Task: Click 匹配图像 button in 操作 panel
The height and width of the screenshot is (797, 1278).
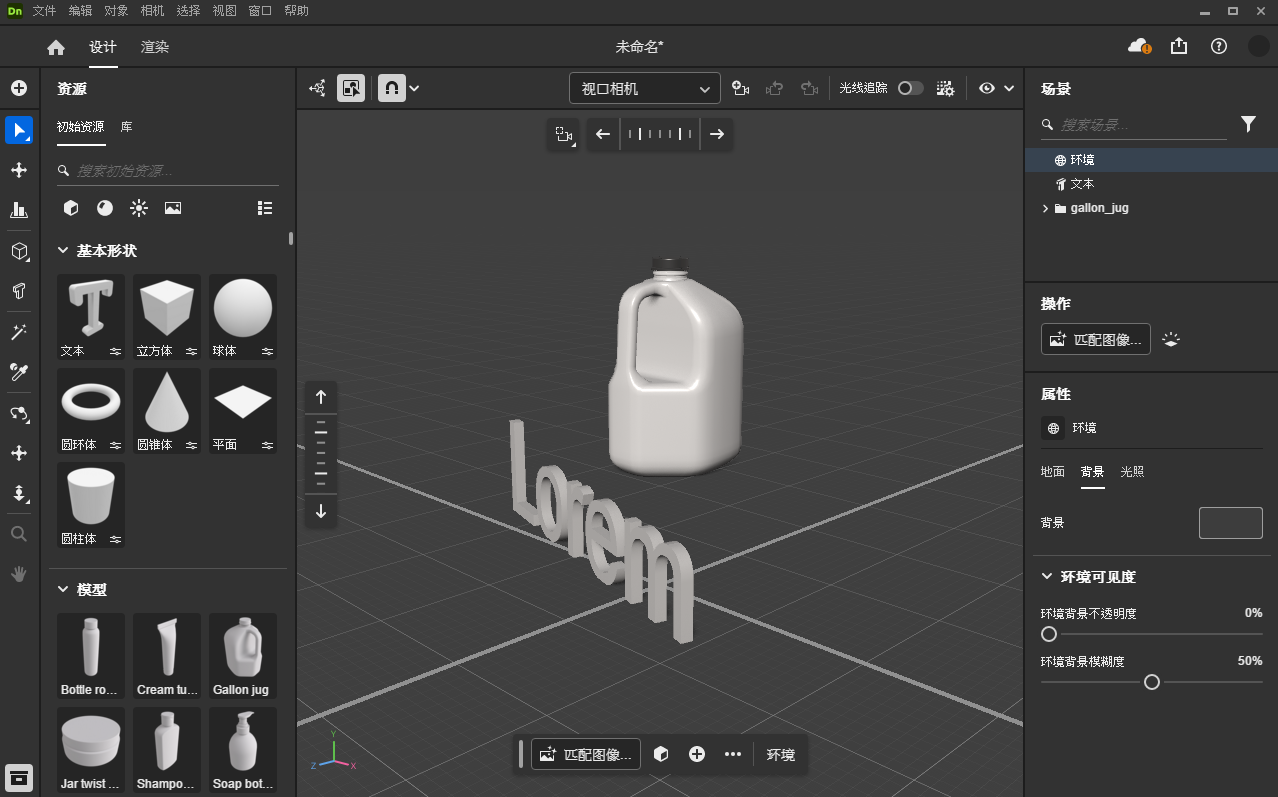Action: click(1095, 339)
